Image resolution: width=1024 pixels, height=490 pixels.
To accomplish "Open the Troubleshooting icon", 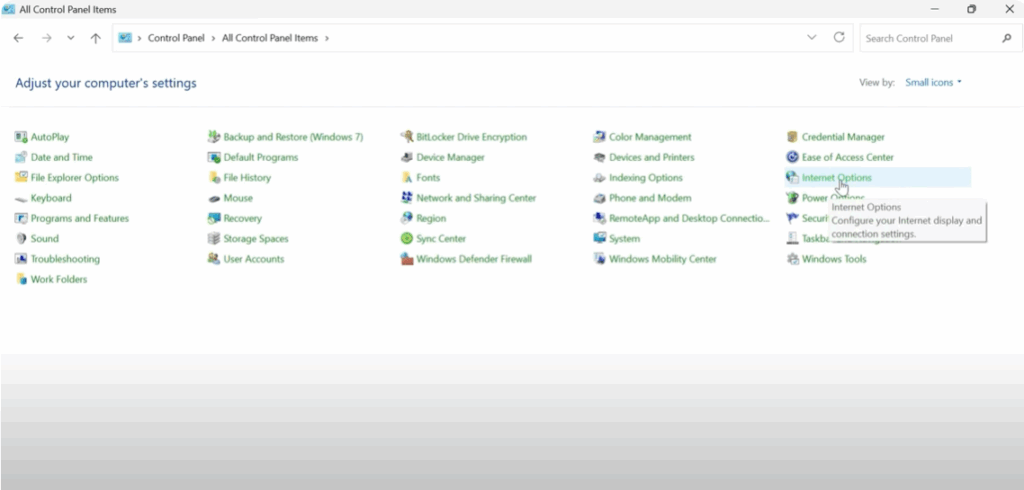I will 21,259.
